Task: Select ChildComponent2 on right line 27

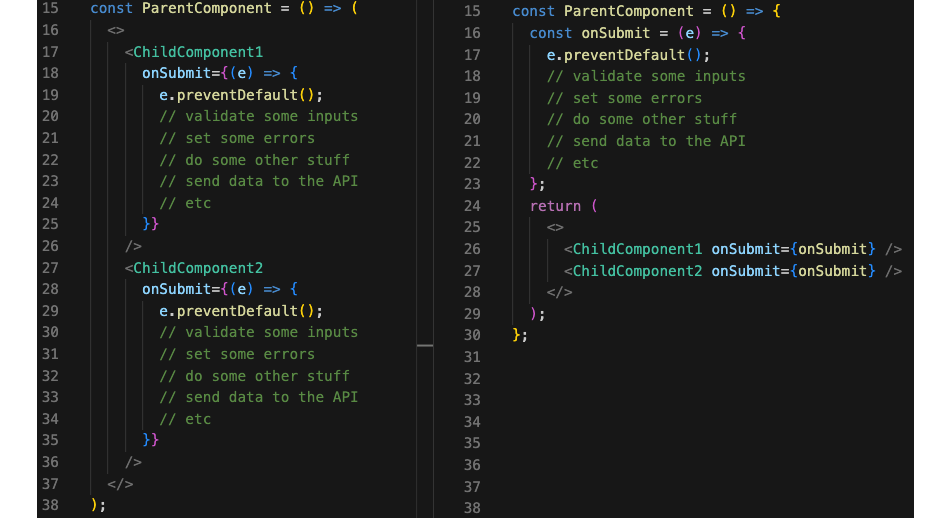Action: pos(637,271)
